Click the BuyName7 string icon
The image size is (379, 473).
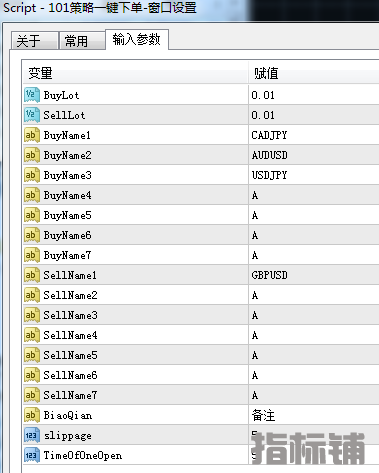32,255
